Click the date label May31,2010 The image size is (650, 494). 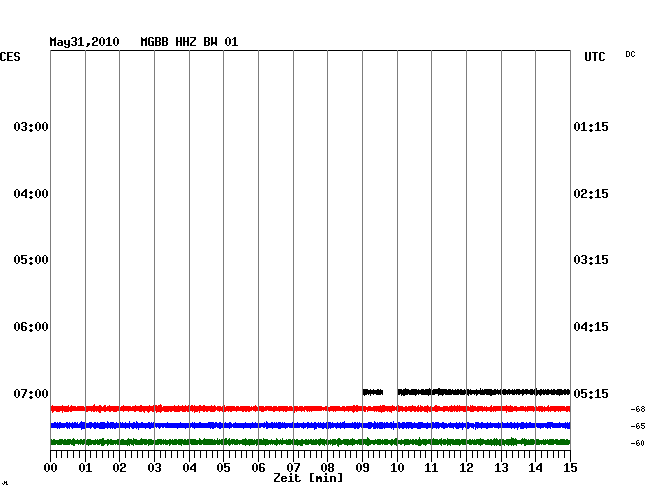(85, 42)
